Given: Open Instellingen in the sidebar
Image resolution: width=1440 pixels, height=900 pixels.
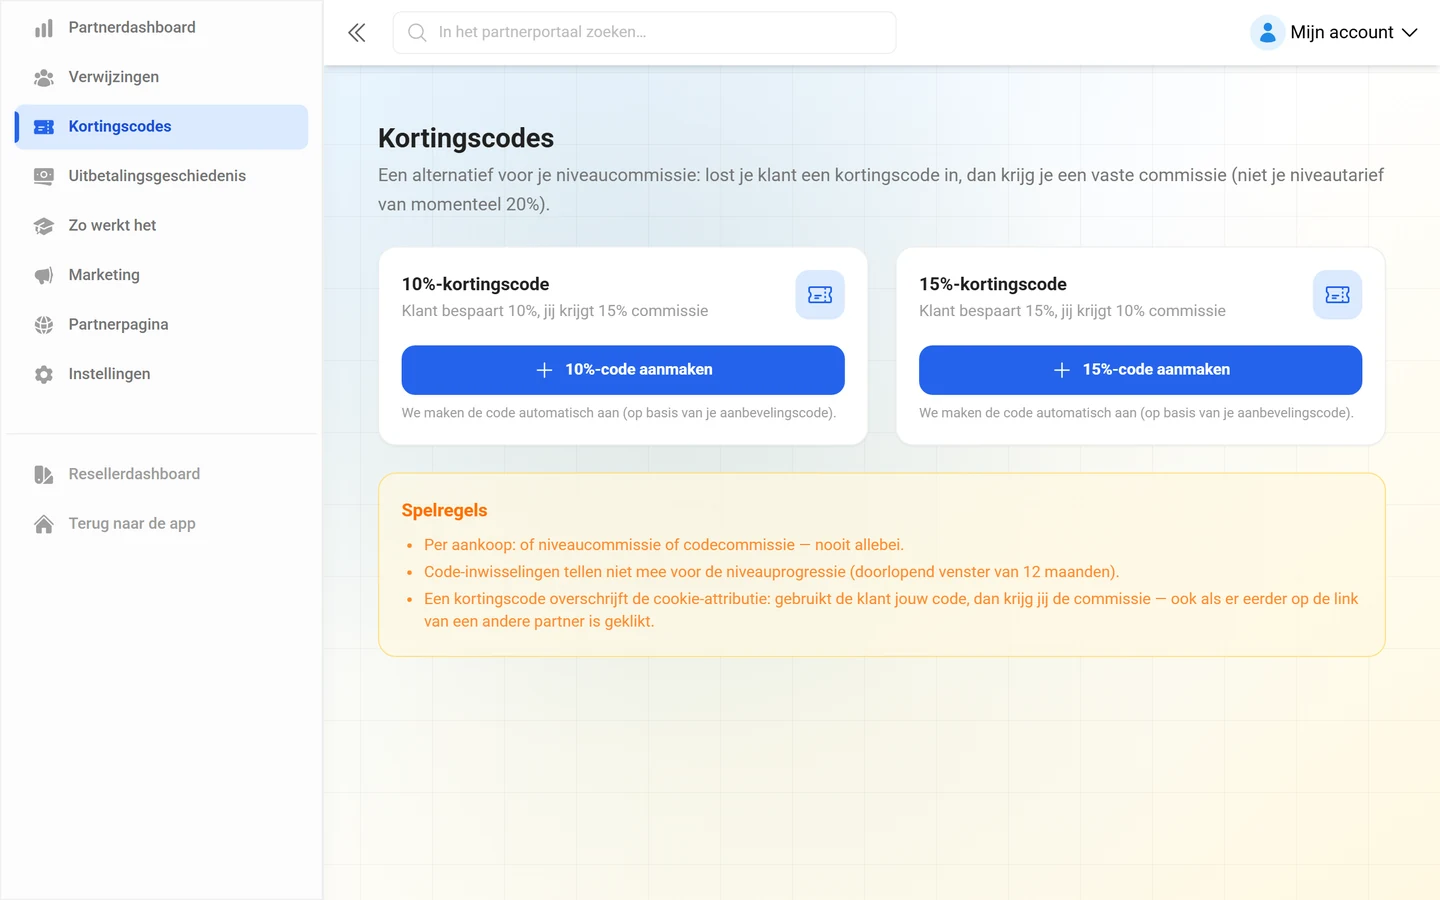Looking at the screenshot, I should click(162, 374).
